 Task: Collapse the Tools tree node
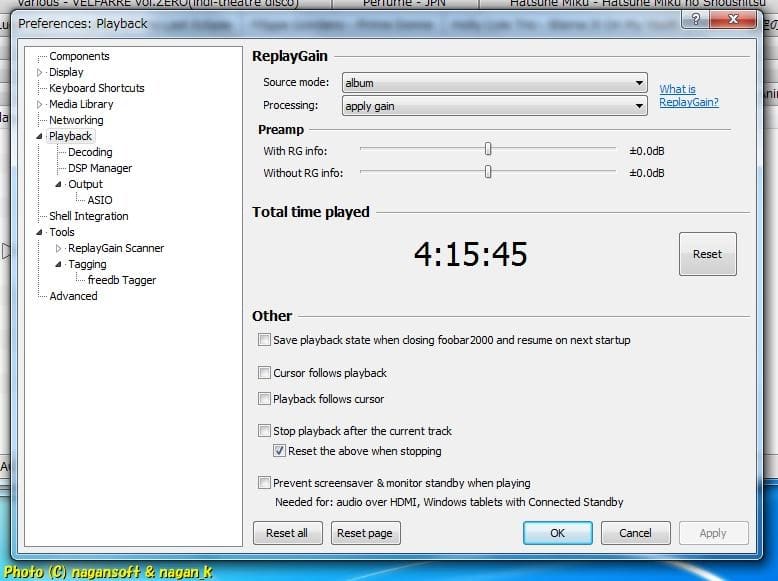(40, 233)
